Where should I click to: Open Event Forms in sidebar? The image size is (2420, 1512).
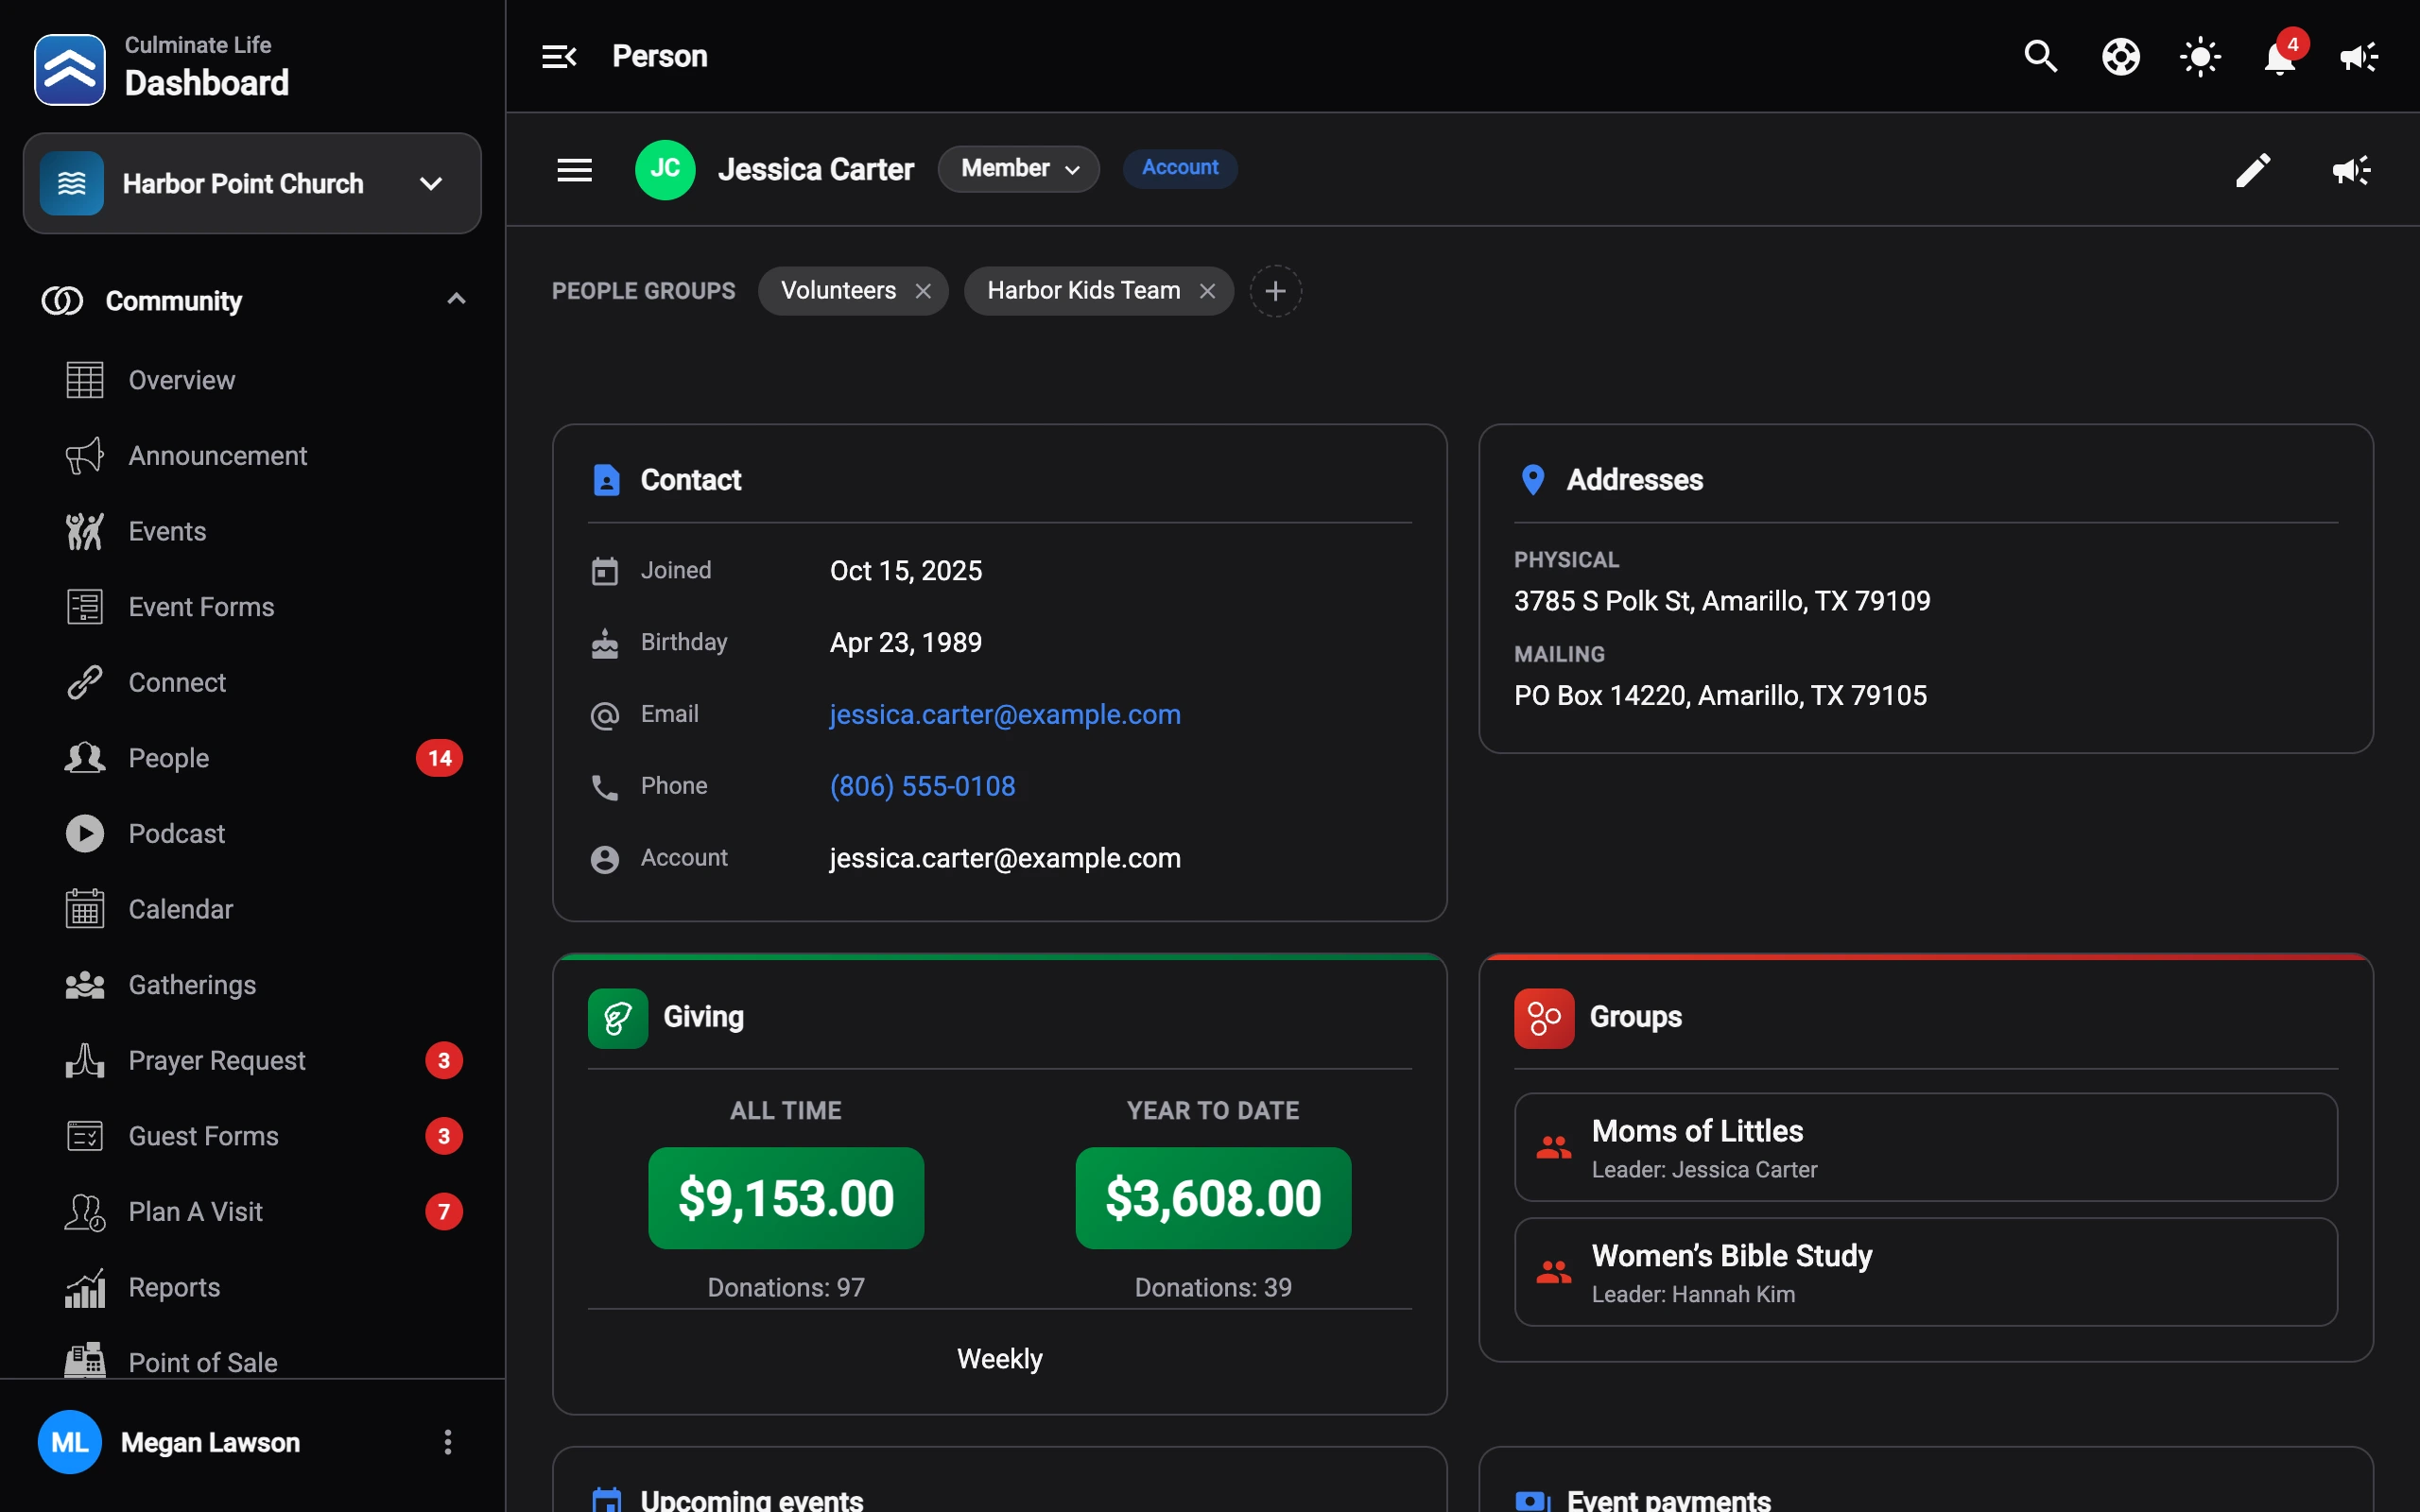point(252,606)
